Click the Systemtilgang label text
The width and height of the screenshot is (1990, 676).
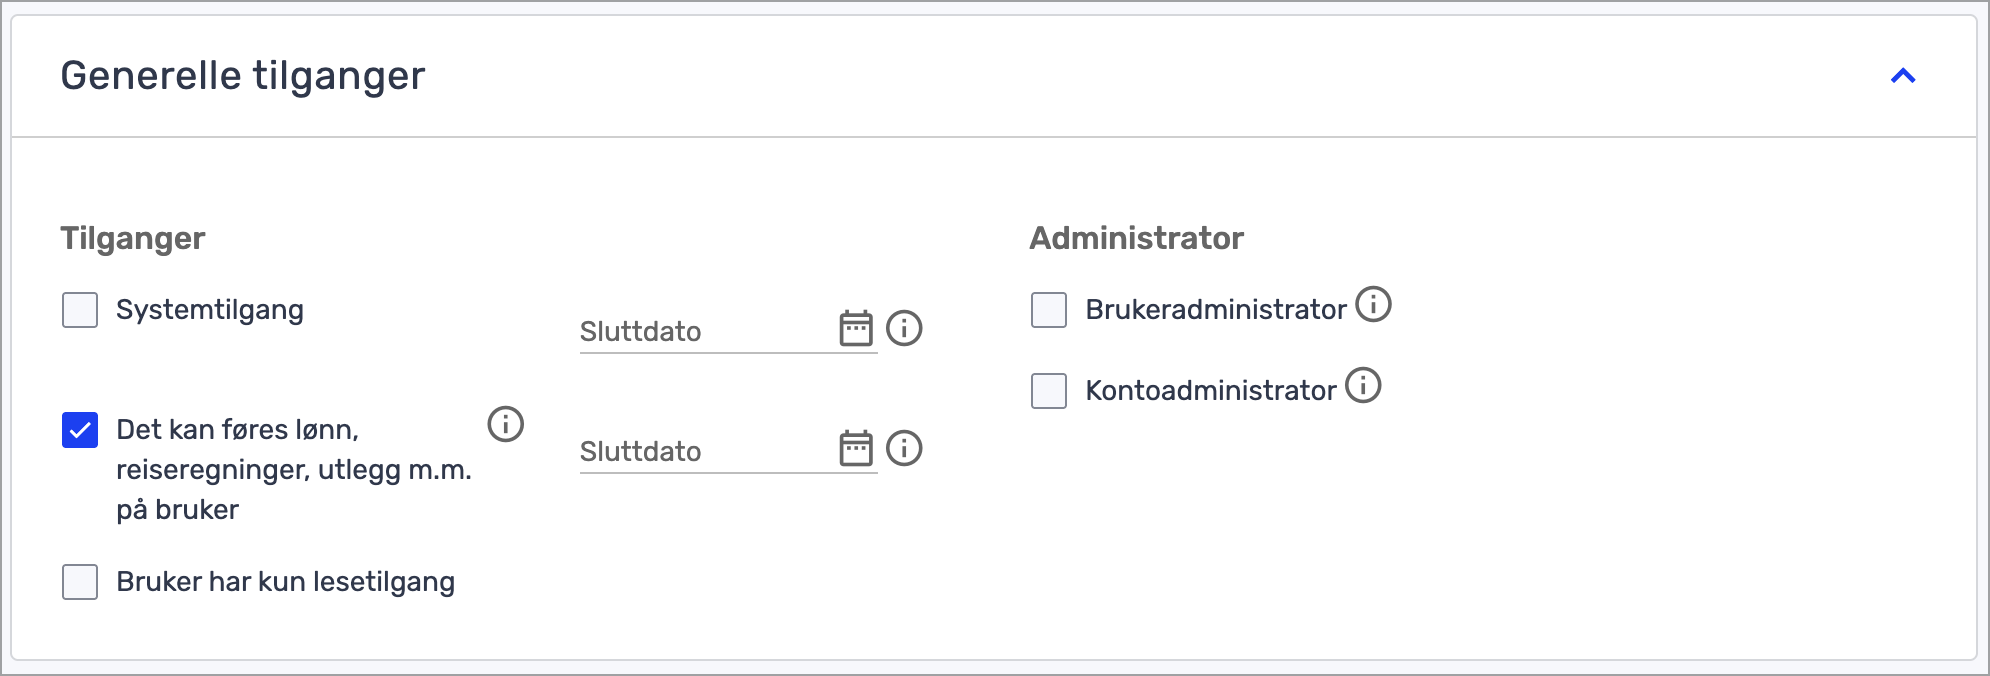[x=210, y=310]
